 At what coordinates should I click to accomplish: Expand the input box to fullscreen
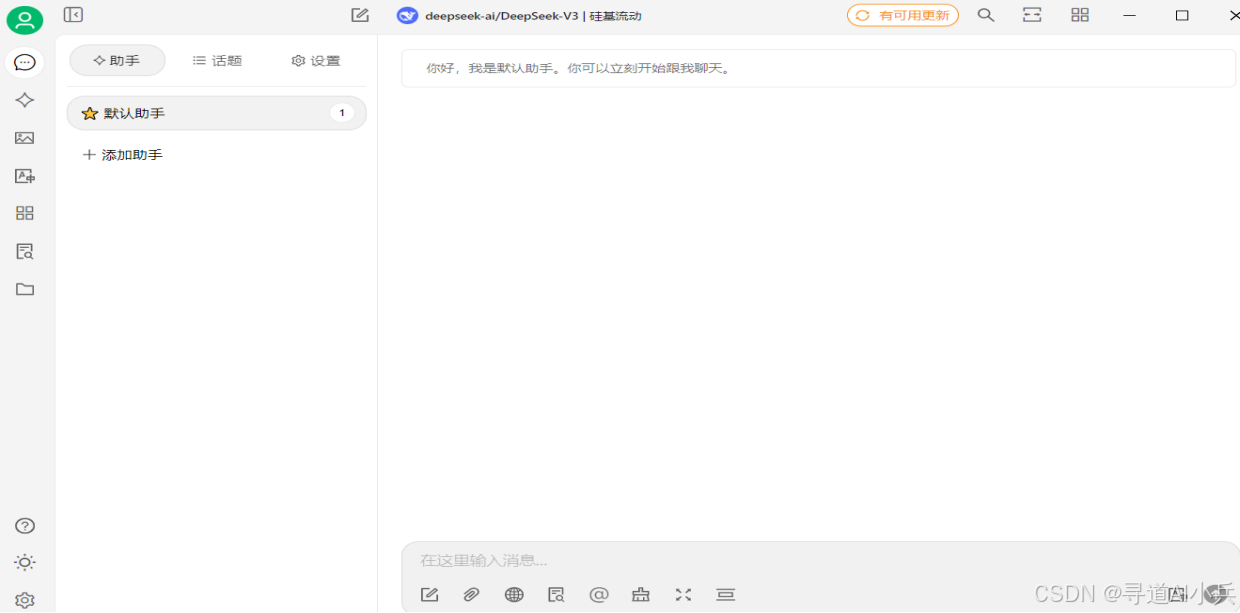point(683,595)
